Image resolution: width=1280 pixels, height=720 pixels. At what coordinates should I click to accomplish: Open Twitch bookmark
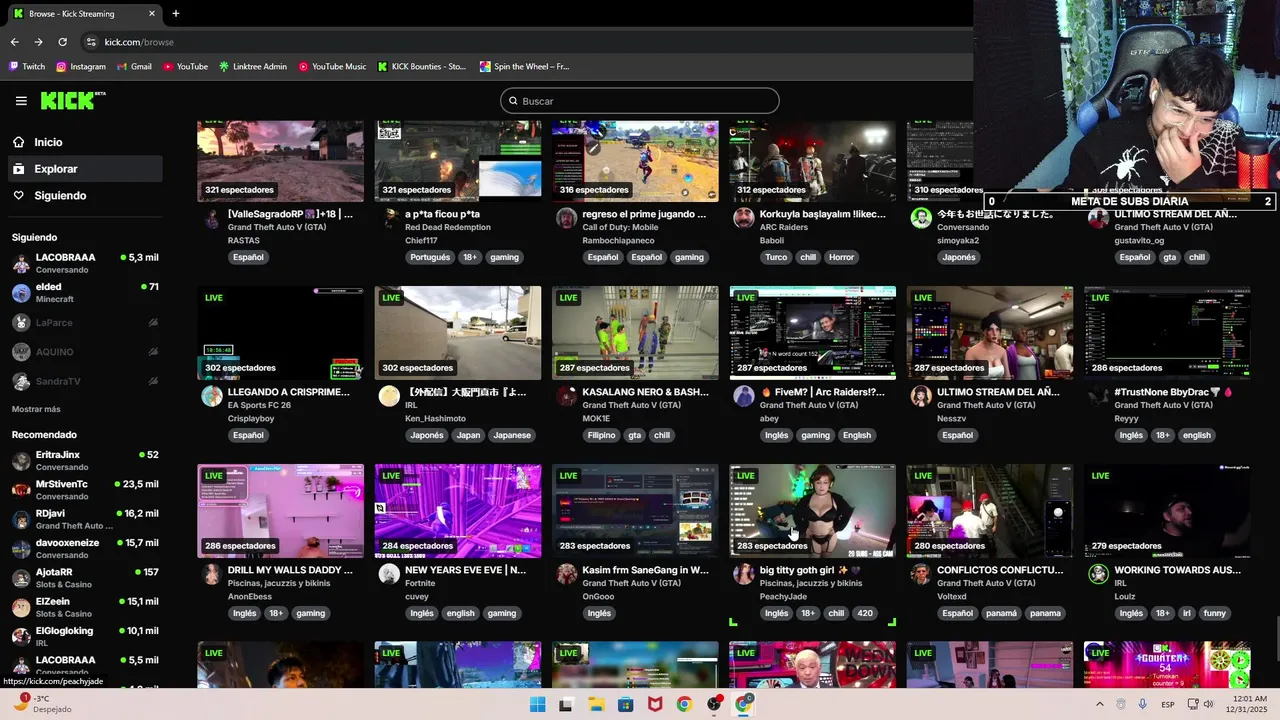click(x=27, y=67)
